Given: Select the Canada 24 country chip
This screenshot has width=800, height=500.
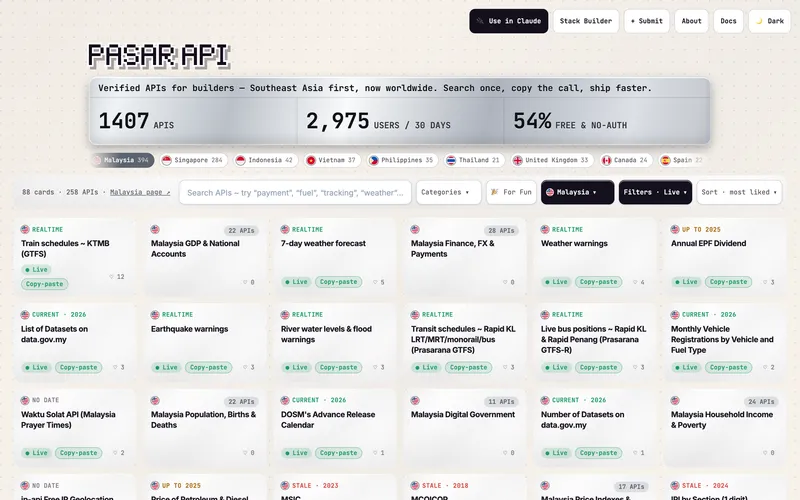Looking at the screenshot, I should [626, 160].
